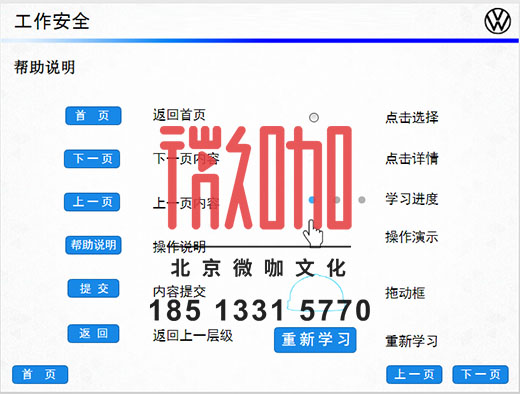Click the '操作演示' label
520x394 pixels.
412,237
